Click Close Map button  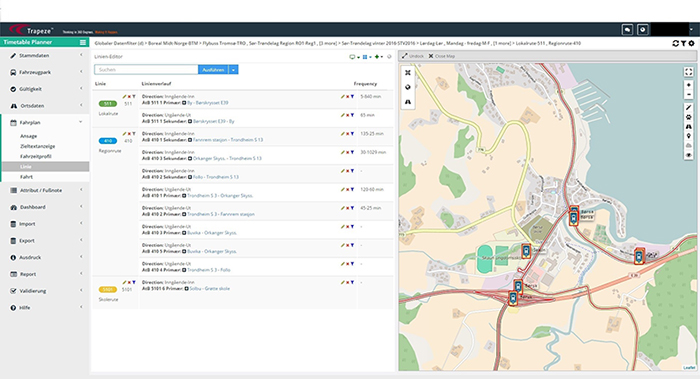(442, 56)
